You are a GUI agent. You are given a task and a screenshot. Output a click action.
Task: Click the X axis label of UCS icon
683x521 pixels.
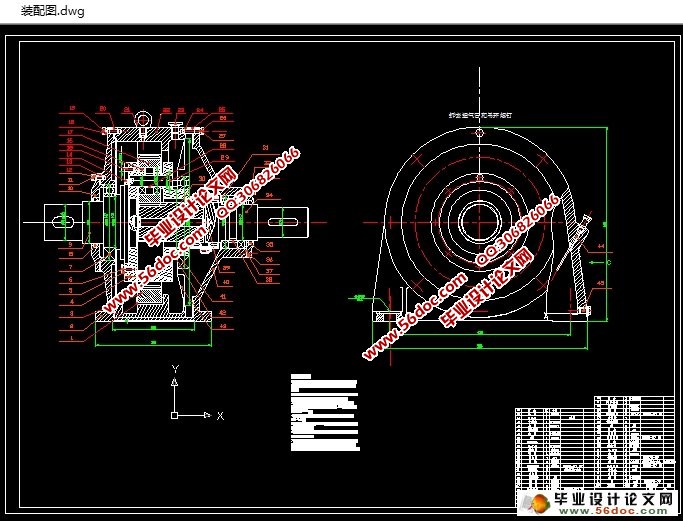[x=220, y=414]
